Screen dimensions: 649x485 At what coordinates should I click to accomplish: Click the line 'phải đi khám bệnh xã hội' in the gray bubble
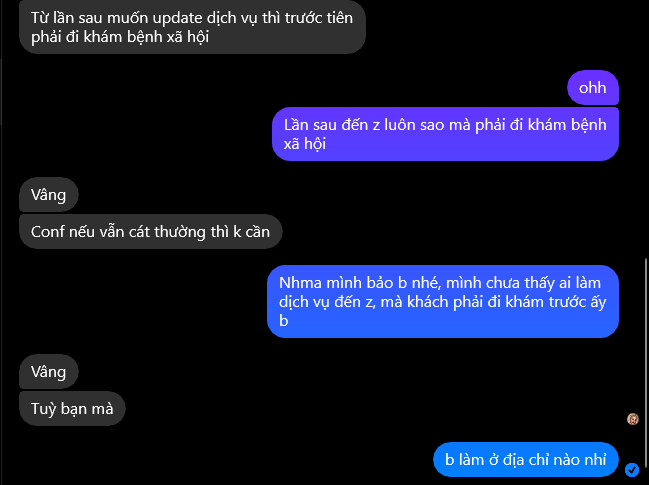[120, 37]
